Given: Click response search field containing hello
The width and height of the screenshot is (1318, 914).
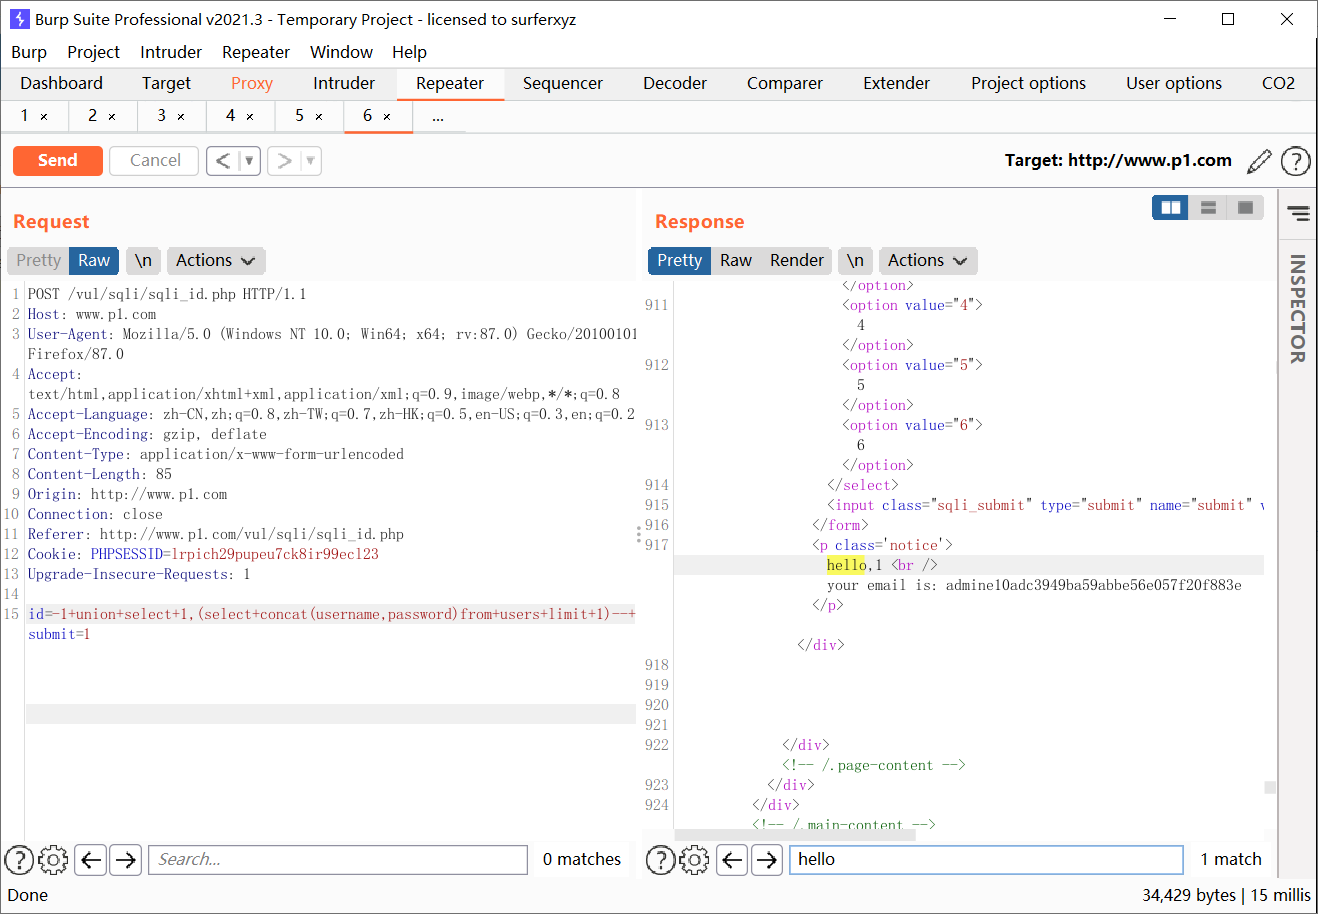Looking at the screenshot, I should click(x=986, y=859).
